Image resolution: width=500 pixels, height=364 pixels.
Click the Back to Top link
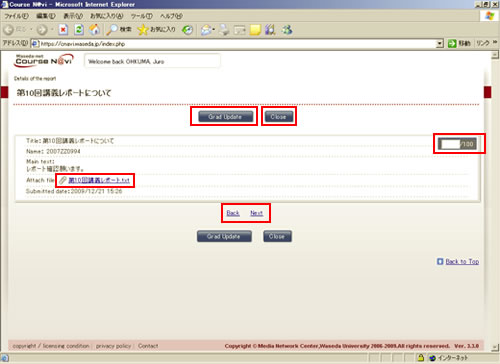pyautogui.click(x=462, y=262)
